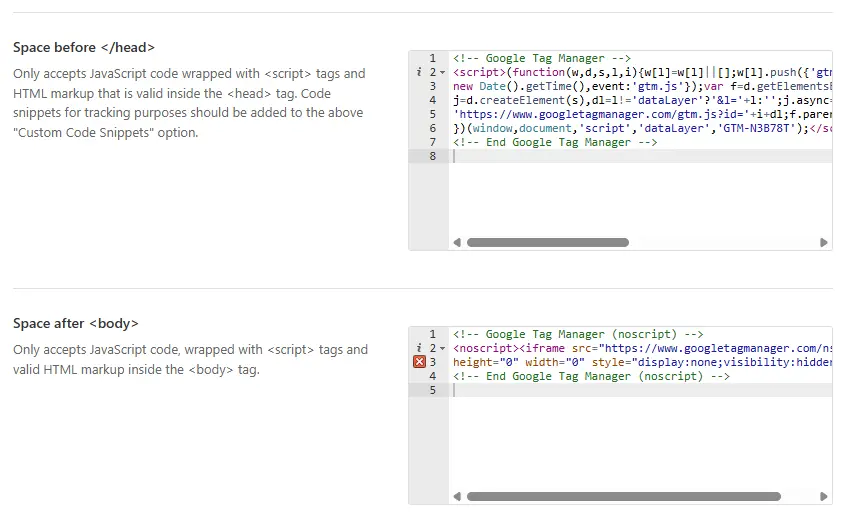Click the 'new Date().getTime()' code line

coord(642,86)
